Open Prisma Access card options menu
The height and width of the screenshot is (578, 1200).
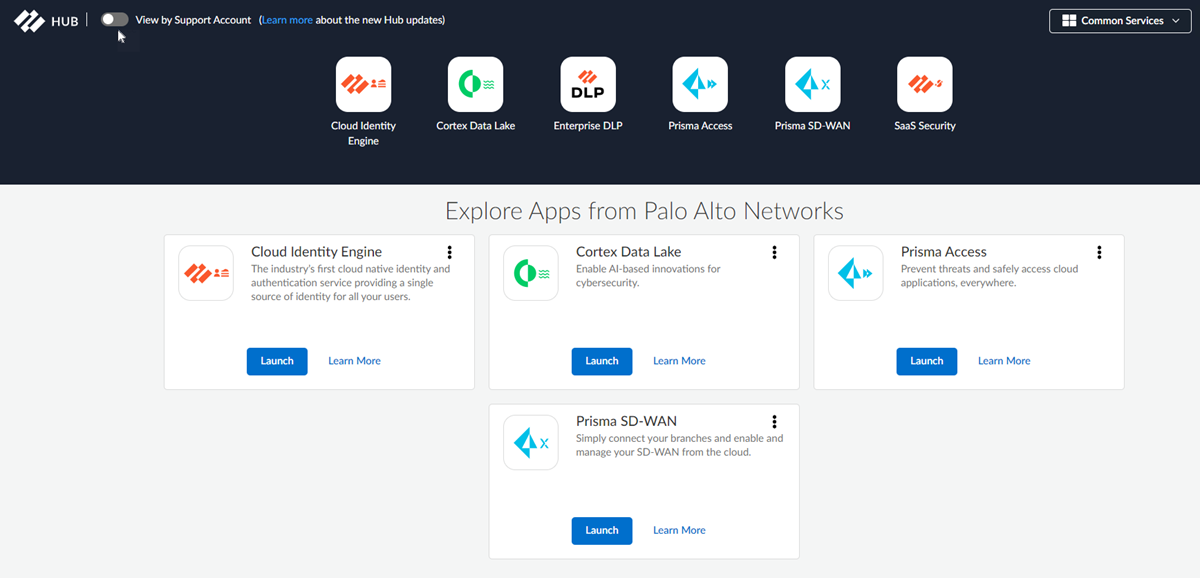tap(1099, 253)
